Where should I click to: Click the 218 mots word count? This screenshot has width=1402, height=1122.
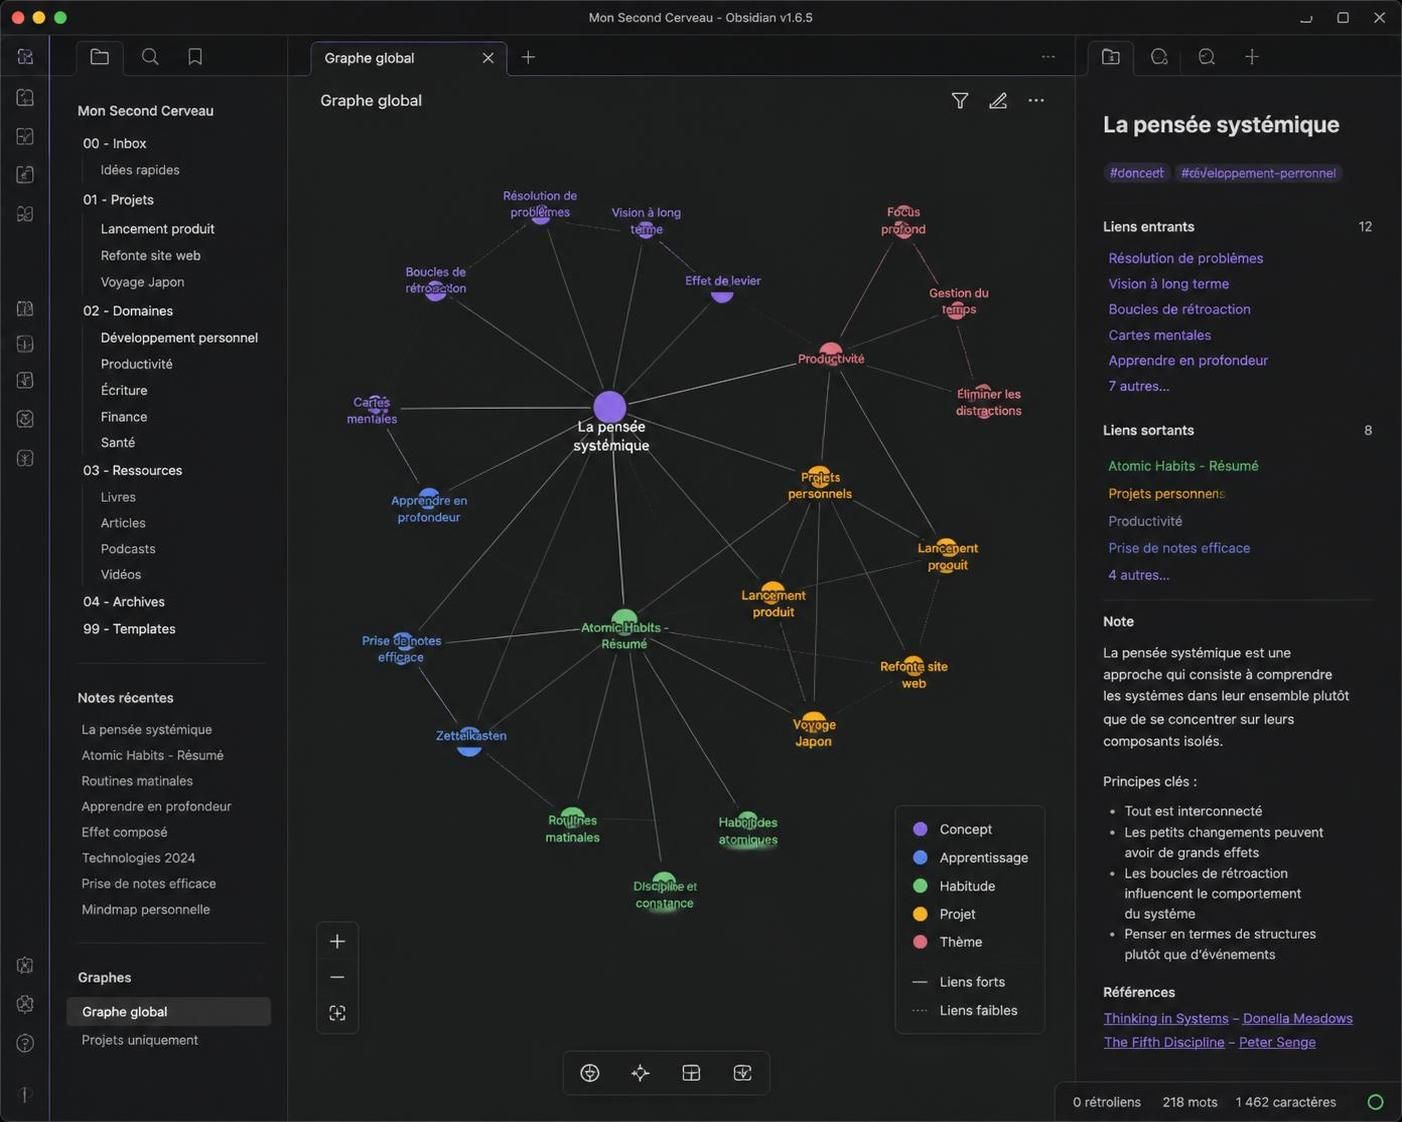pyautogui.click(x=1190, y=1102)
